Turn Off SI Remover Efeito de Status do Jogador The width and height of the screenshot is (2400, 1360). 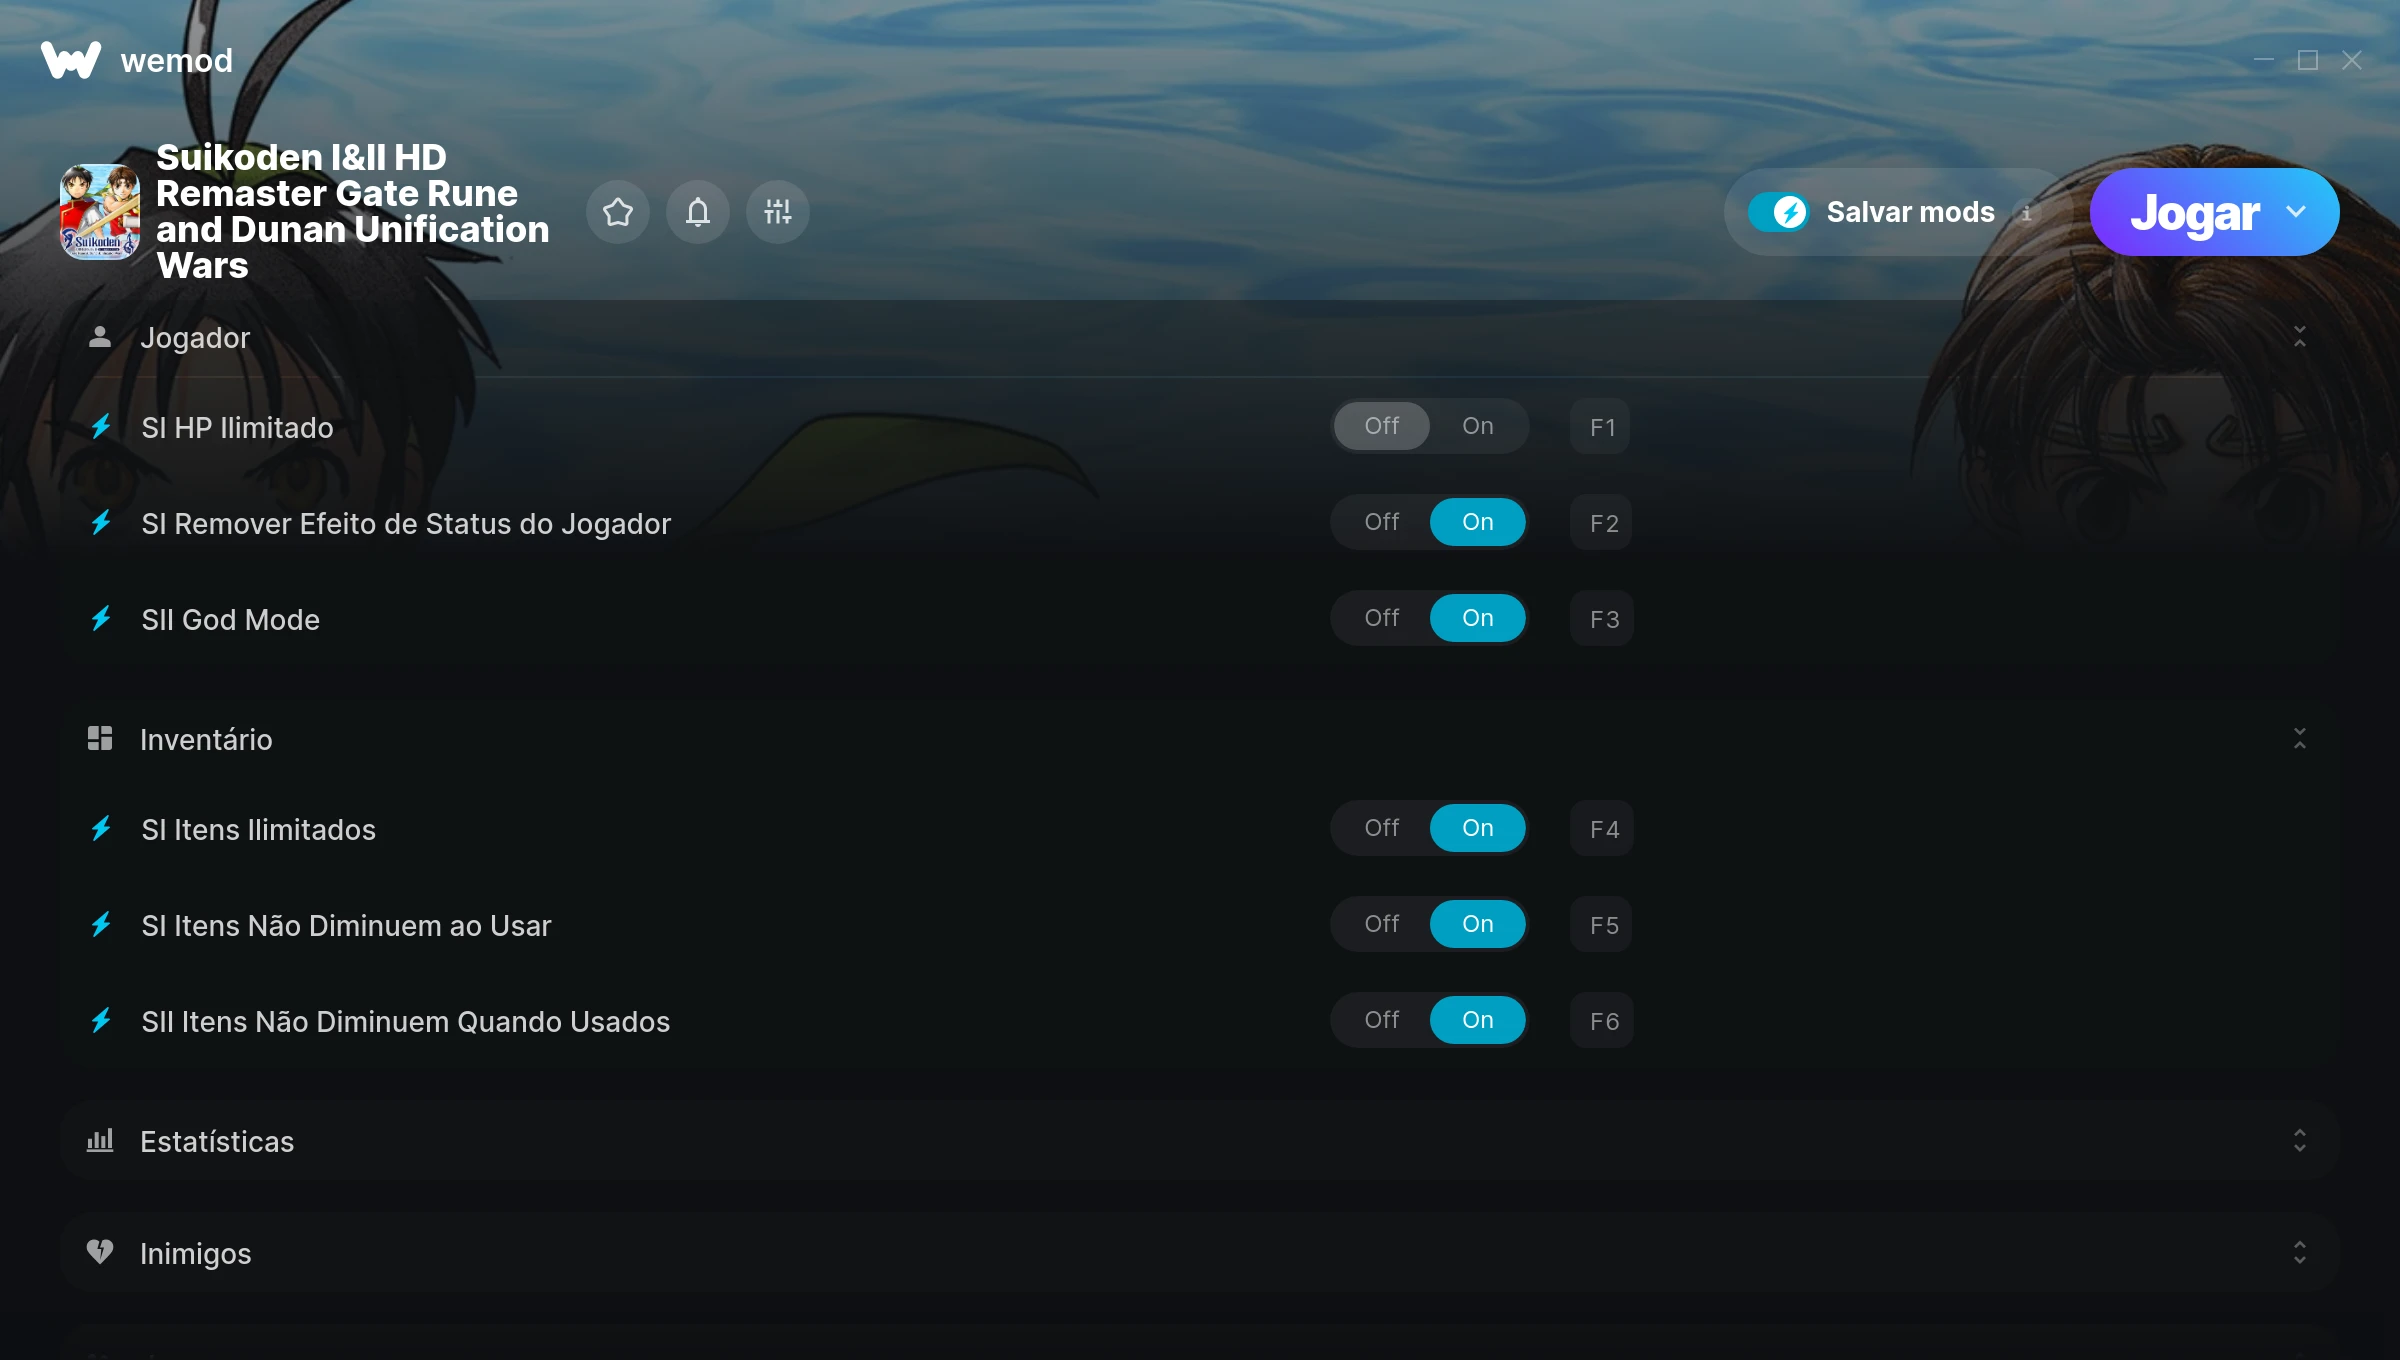click(x=1381, y=522)
